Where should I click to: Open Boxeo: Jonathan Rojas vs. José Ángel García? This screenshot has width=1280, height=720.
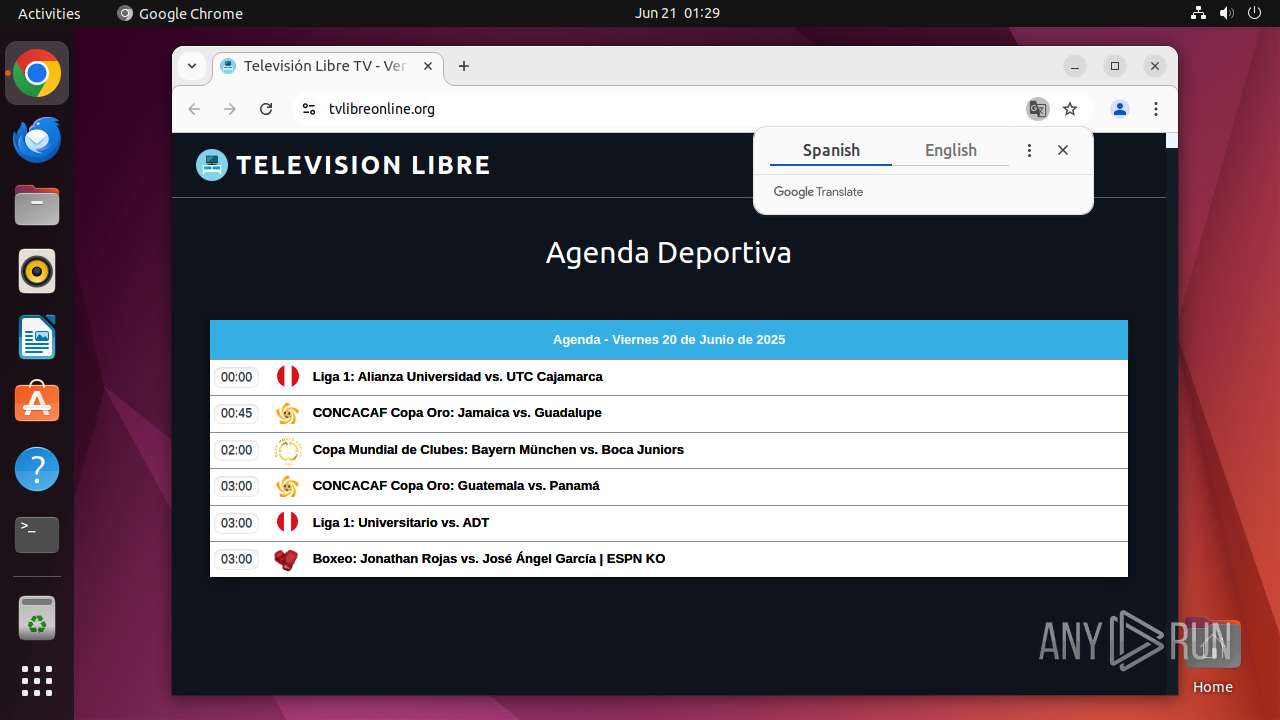[489, 559]
